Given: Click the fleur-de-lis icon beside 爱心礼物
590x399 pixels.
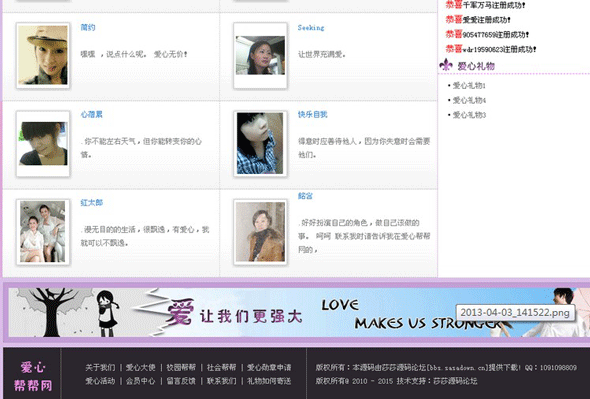Looking at the screenshot, I should pyautogui.click(x=446, y=65).
